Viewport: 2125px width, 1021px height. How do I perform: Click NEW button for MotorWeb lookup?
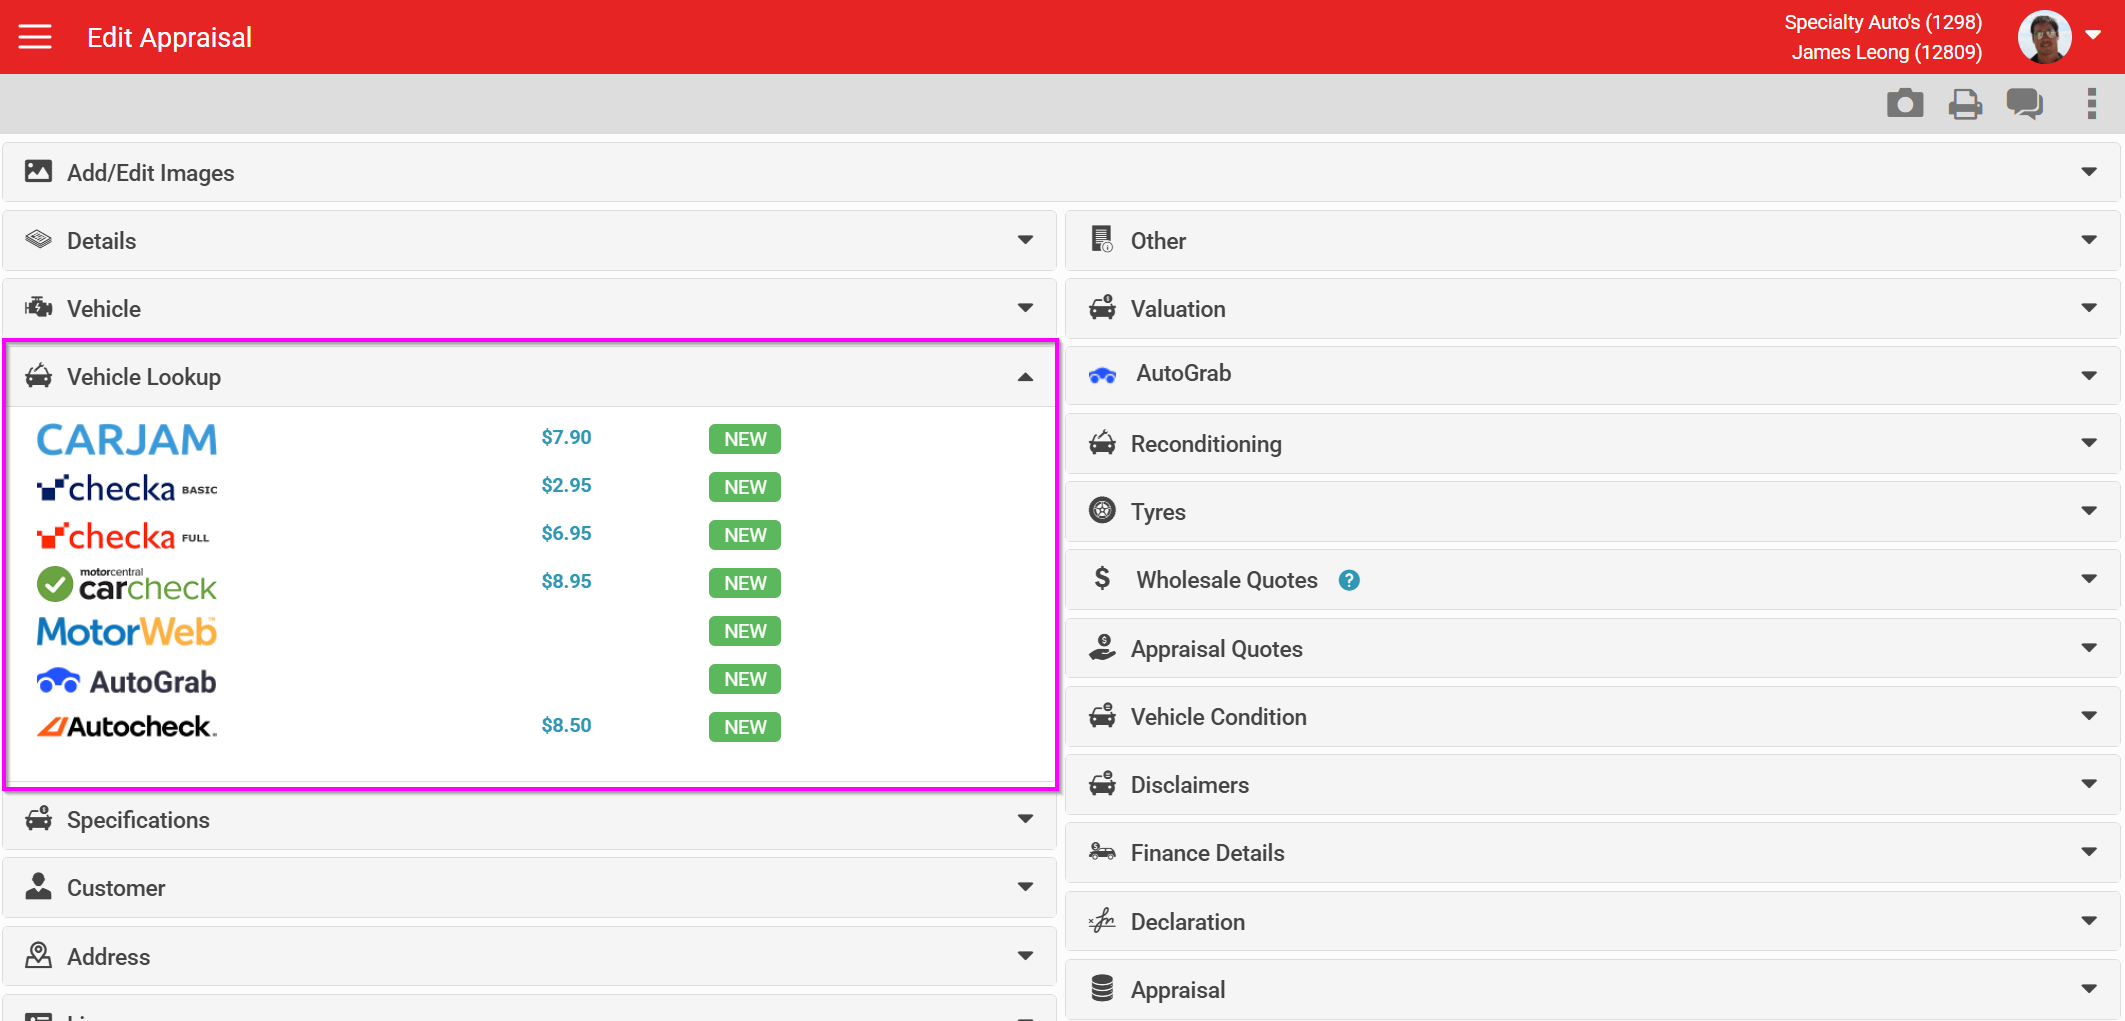(x=745, y=631)
